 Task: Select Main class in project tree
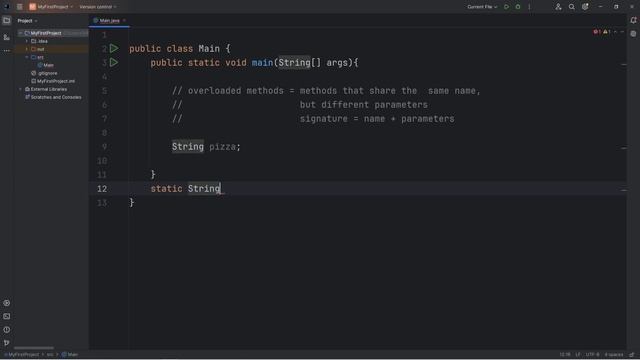pyautogui.click(x=46, y=65)
